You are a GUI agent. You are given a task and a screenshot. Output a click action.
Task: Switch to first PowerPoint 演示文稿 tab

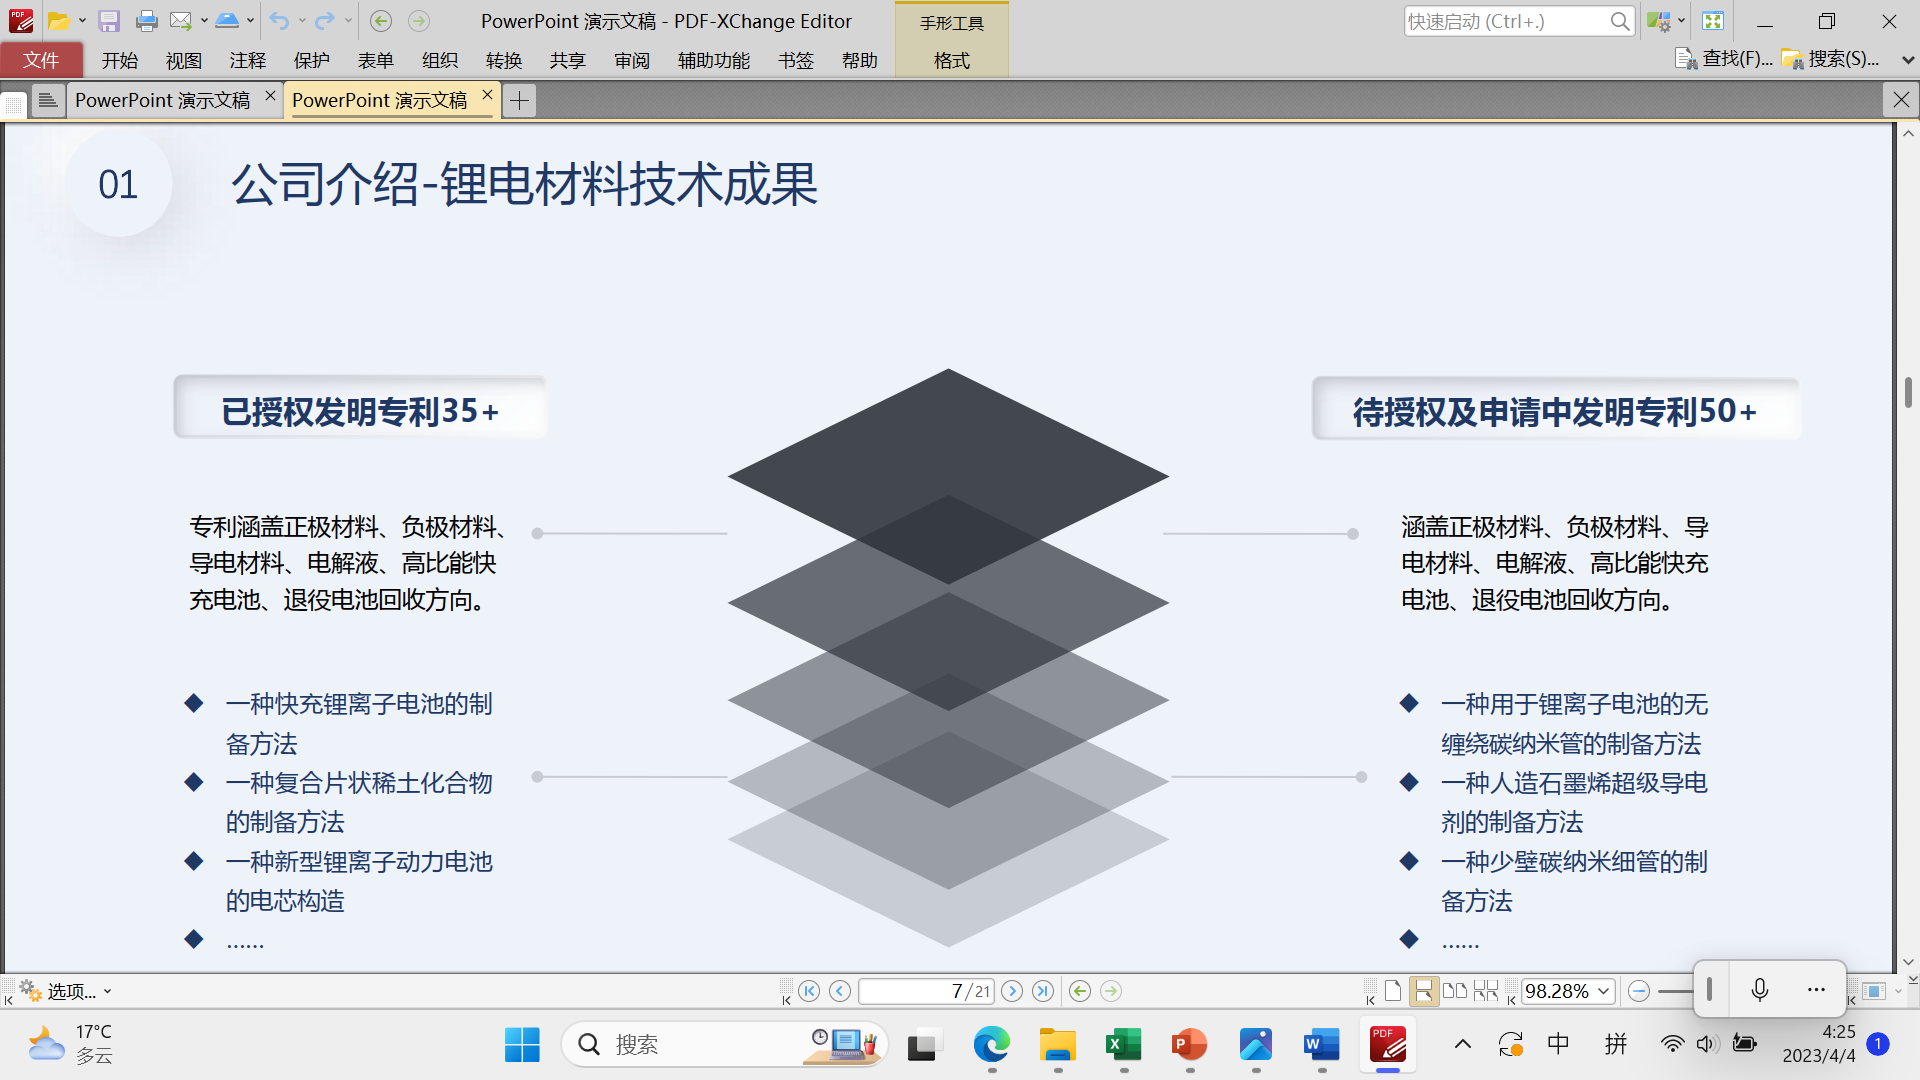(x=163, y=100)
